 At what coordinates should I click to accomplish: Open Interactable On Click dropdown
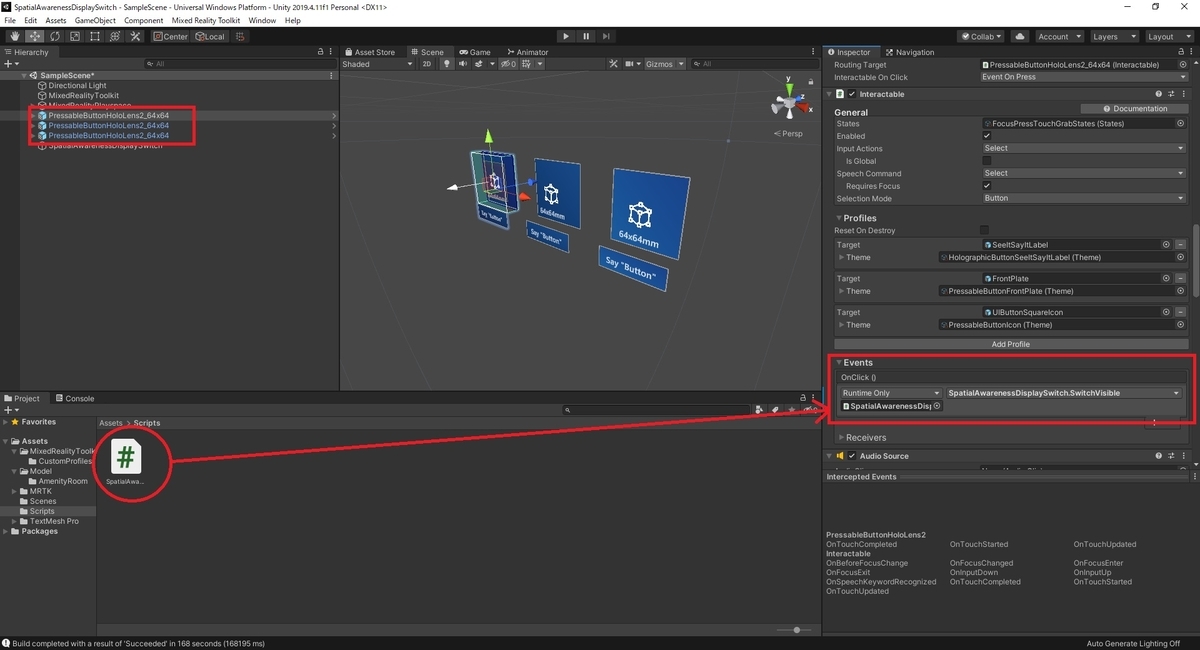pyautogui.click(x=1083, y=77)
